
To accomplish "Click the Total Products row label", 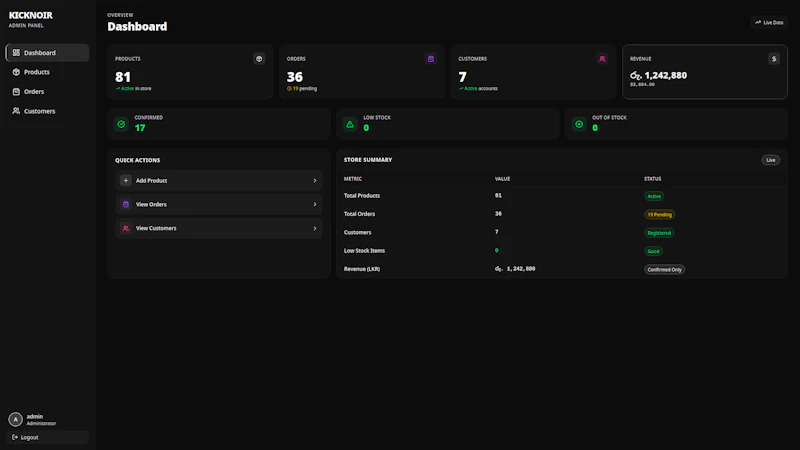I will [x=362, y=196].
